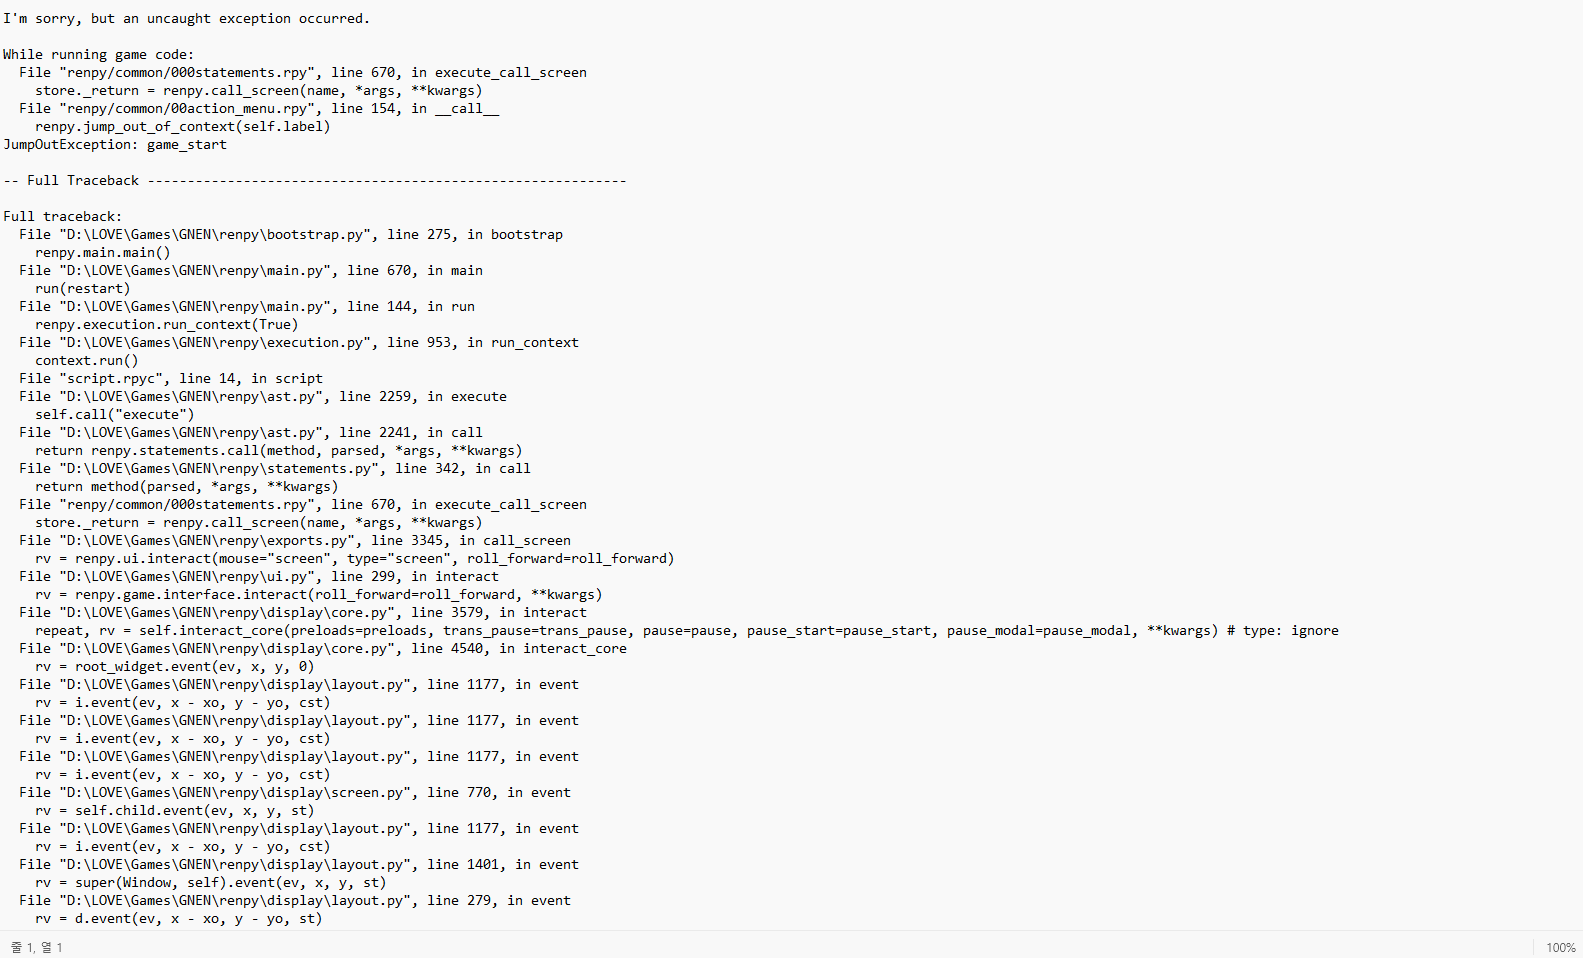Viewport: 1583px width, 958px height.
Task: Click the statements.py line 342 entry
Action: point(274,469)
